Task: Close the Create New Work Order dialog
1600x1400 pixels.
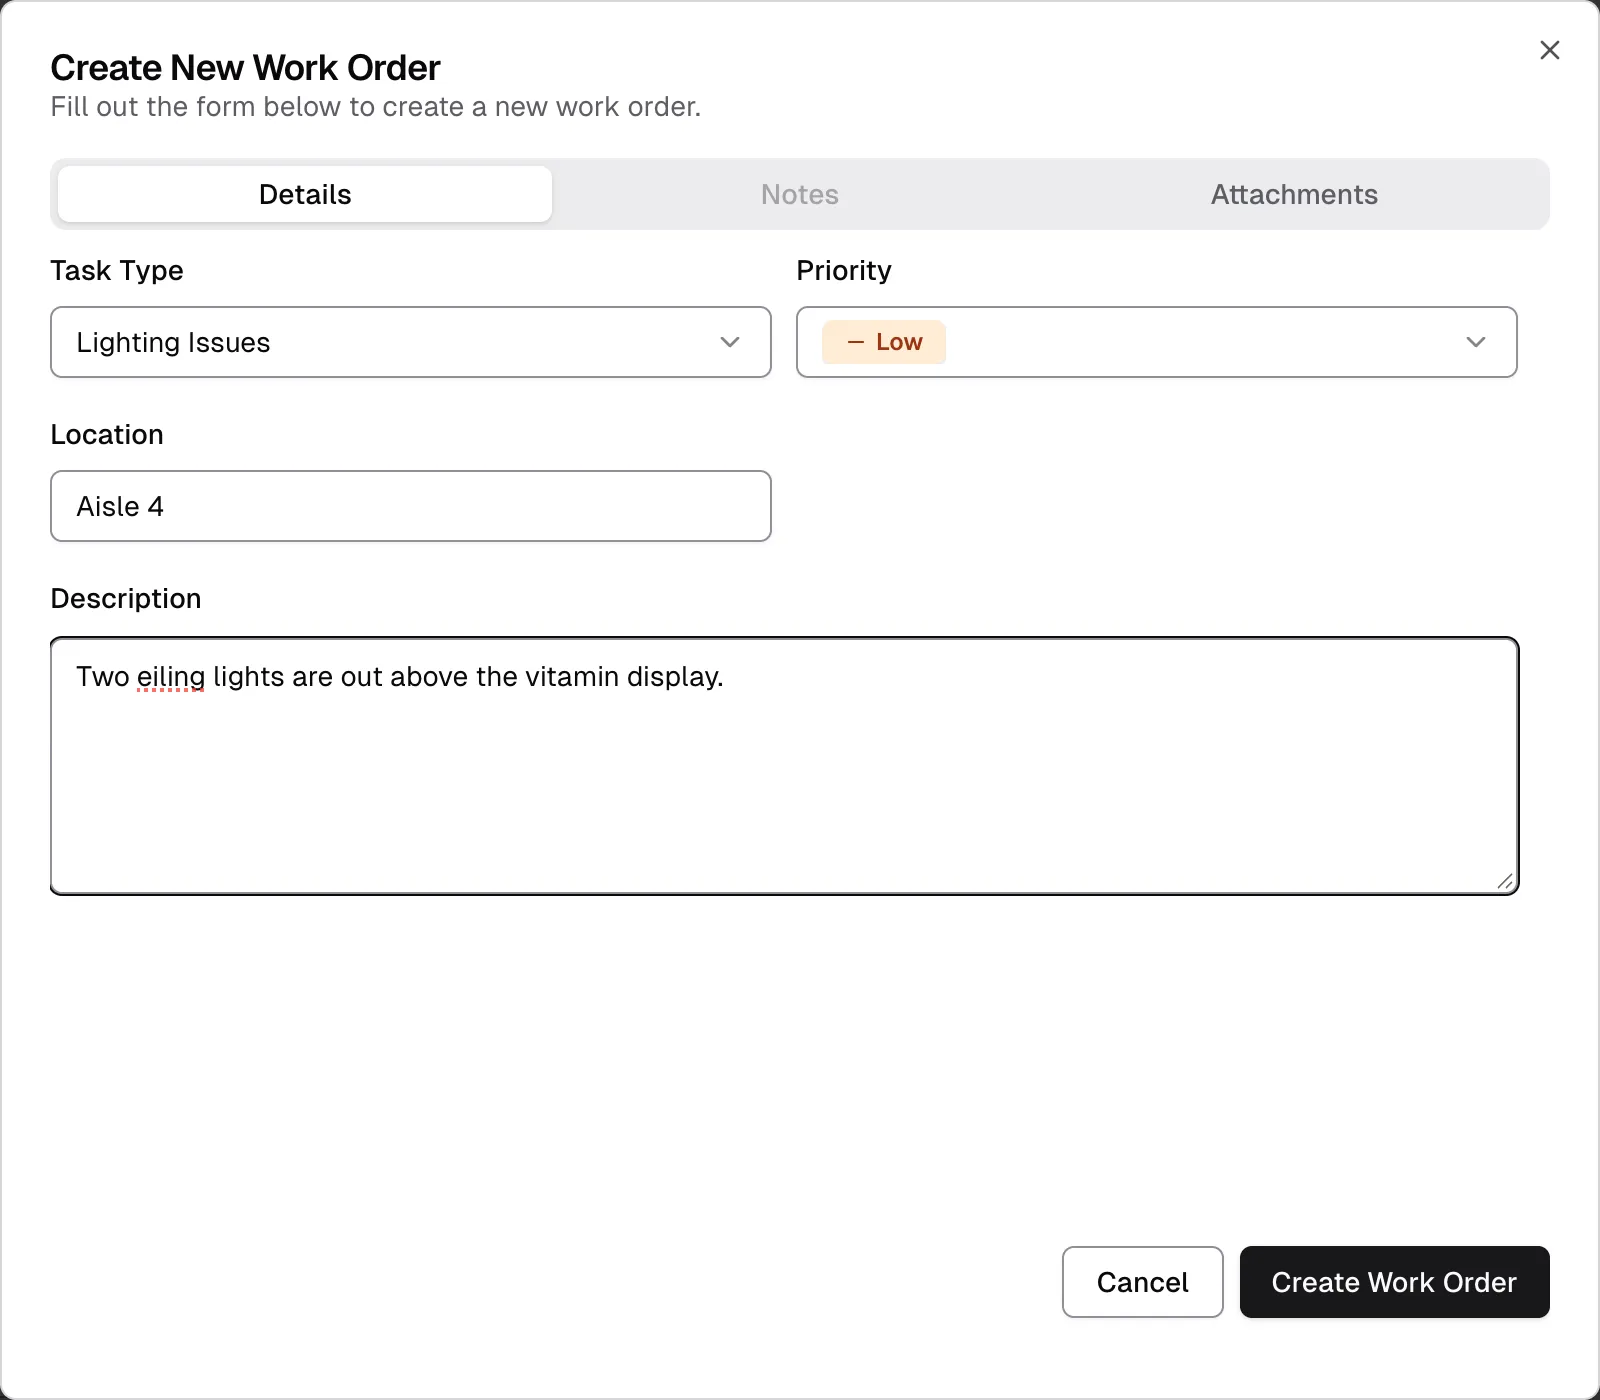Action: pyautogui.click(x=1550, y=50)
